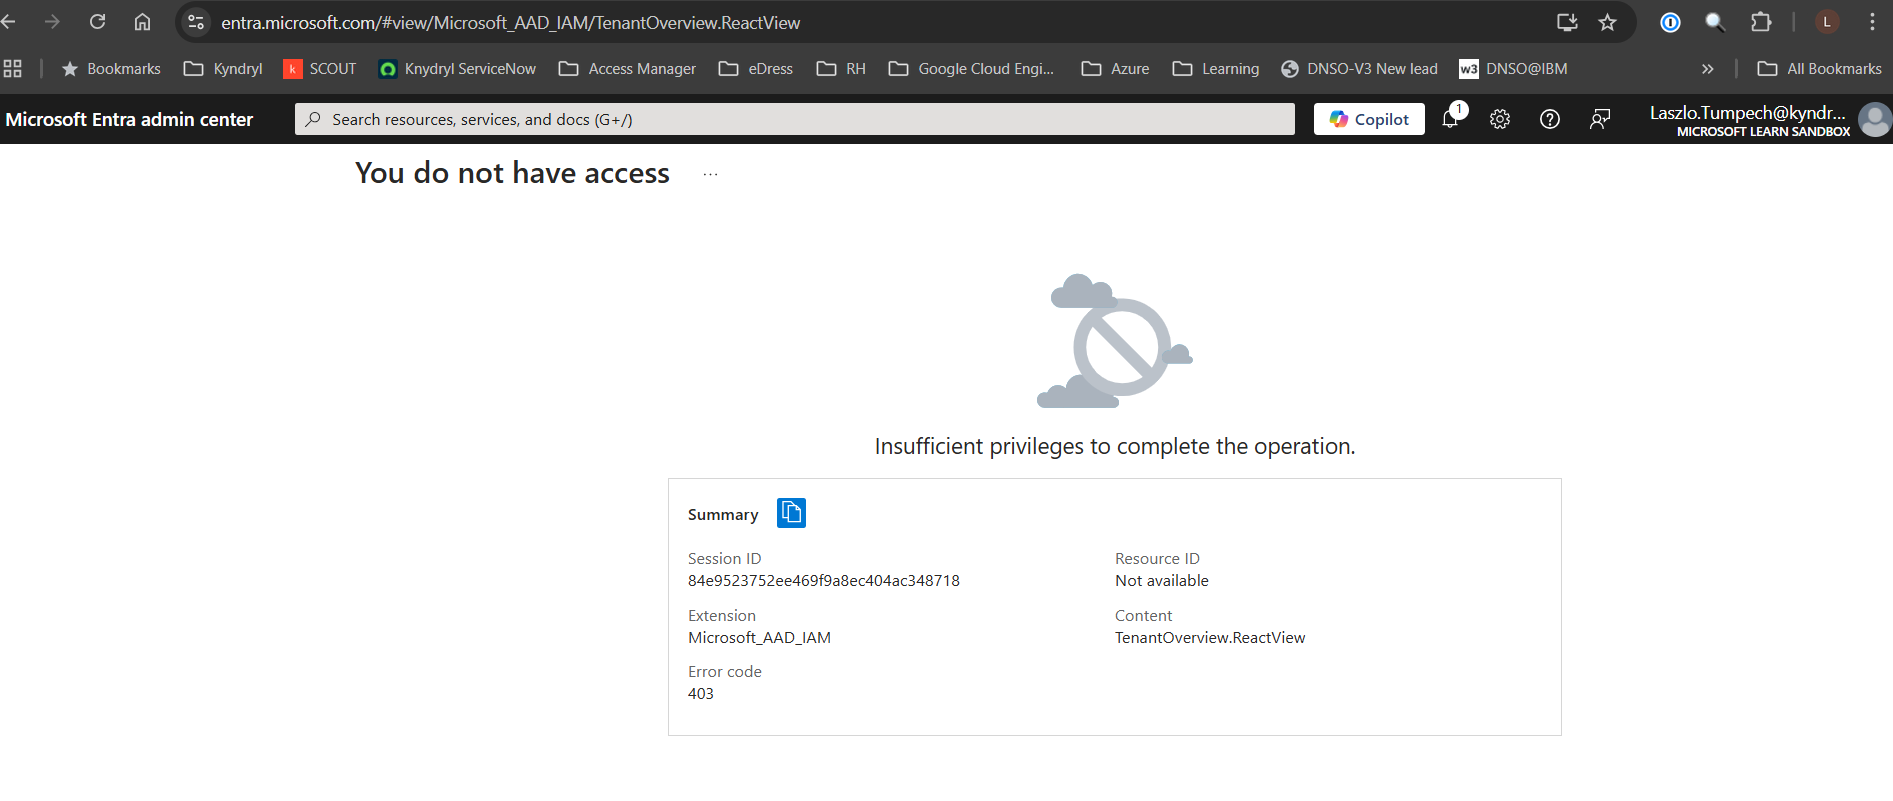
Task: Open portal settings gear icon
Action: (1500, 119)
